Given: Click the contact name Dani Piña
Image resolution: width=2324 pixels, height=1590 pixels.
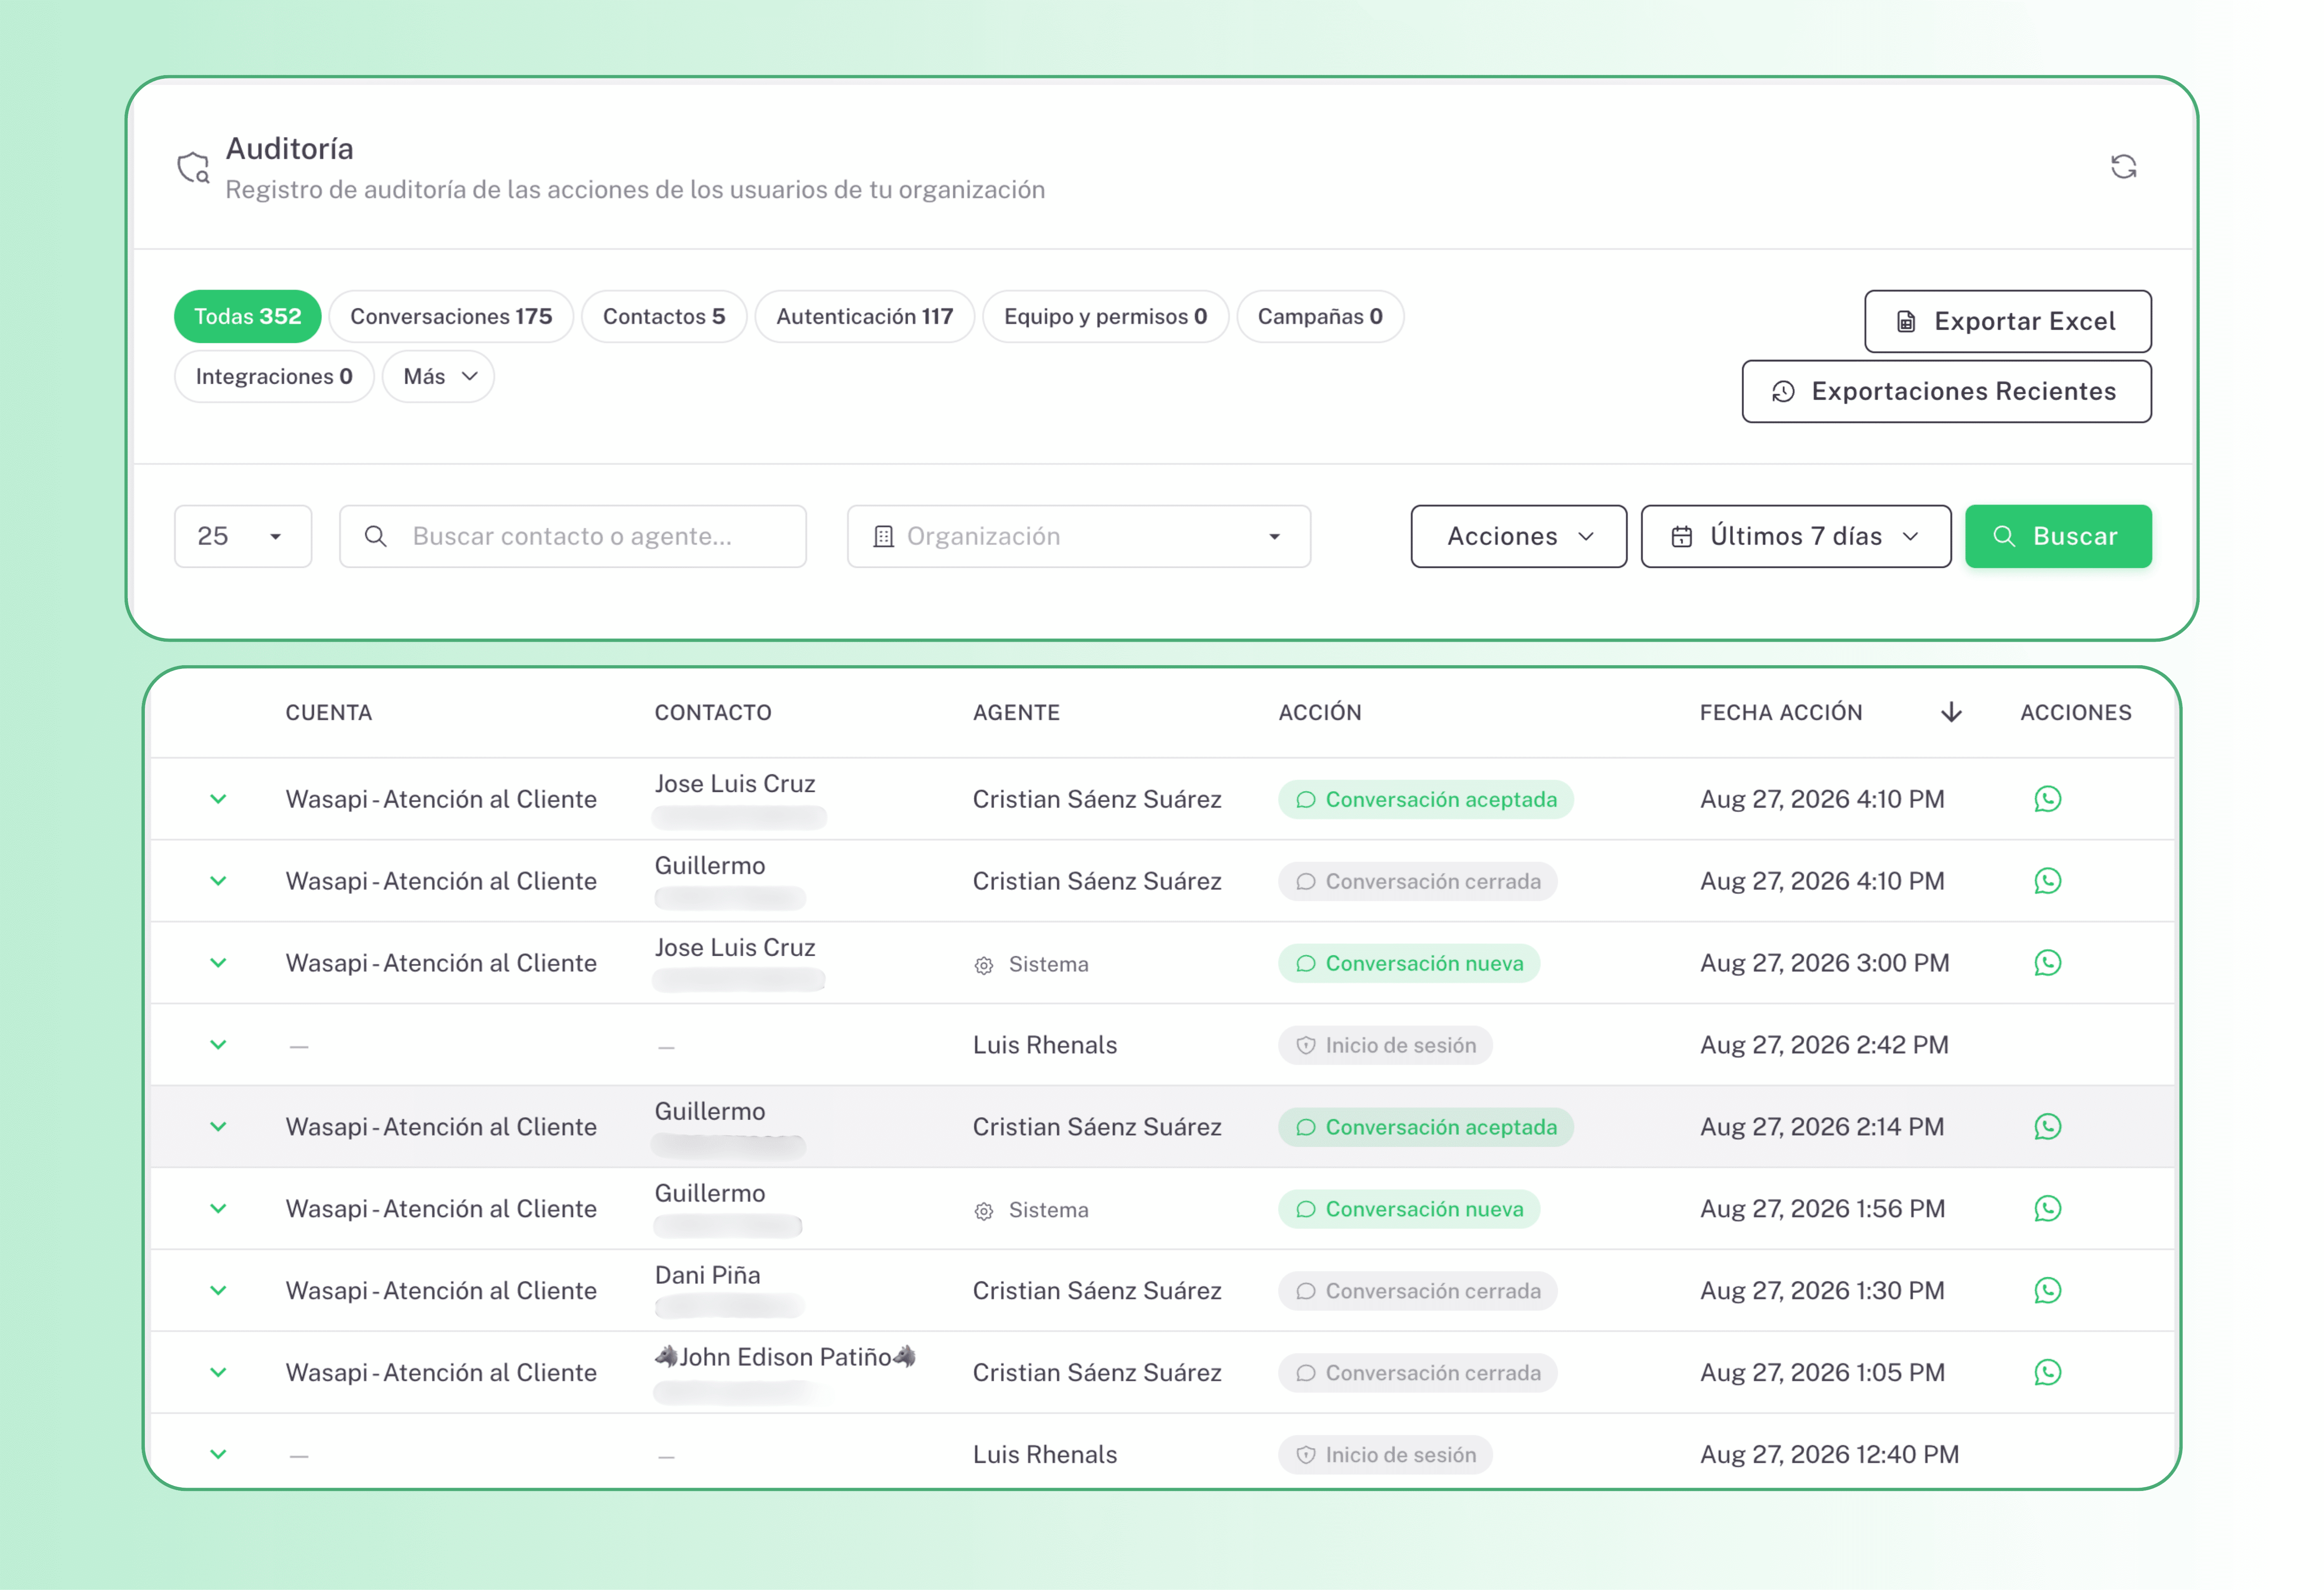Looking at the screenshot, I should (x=708, y=1275).
